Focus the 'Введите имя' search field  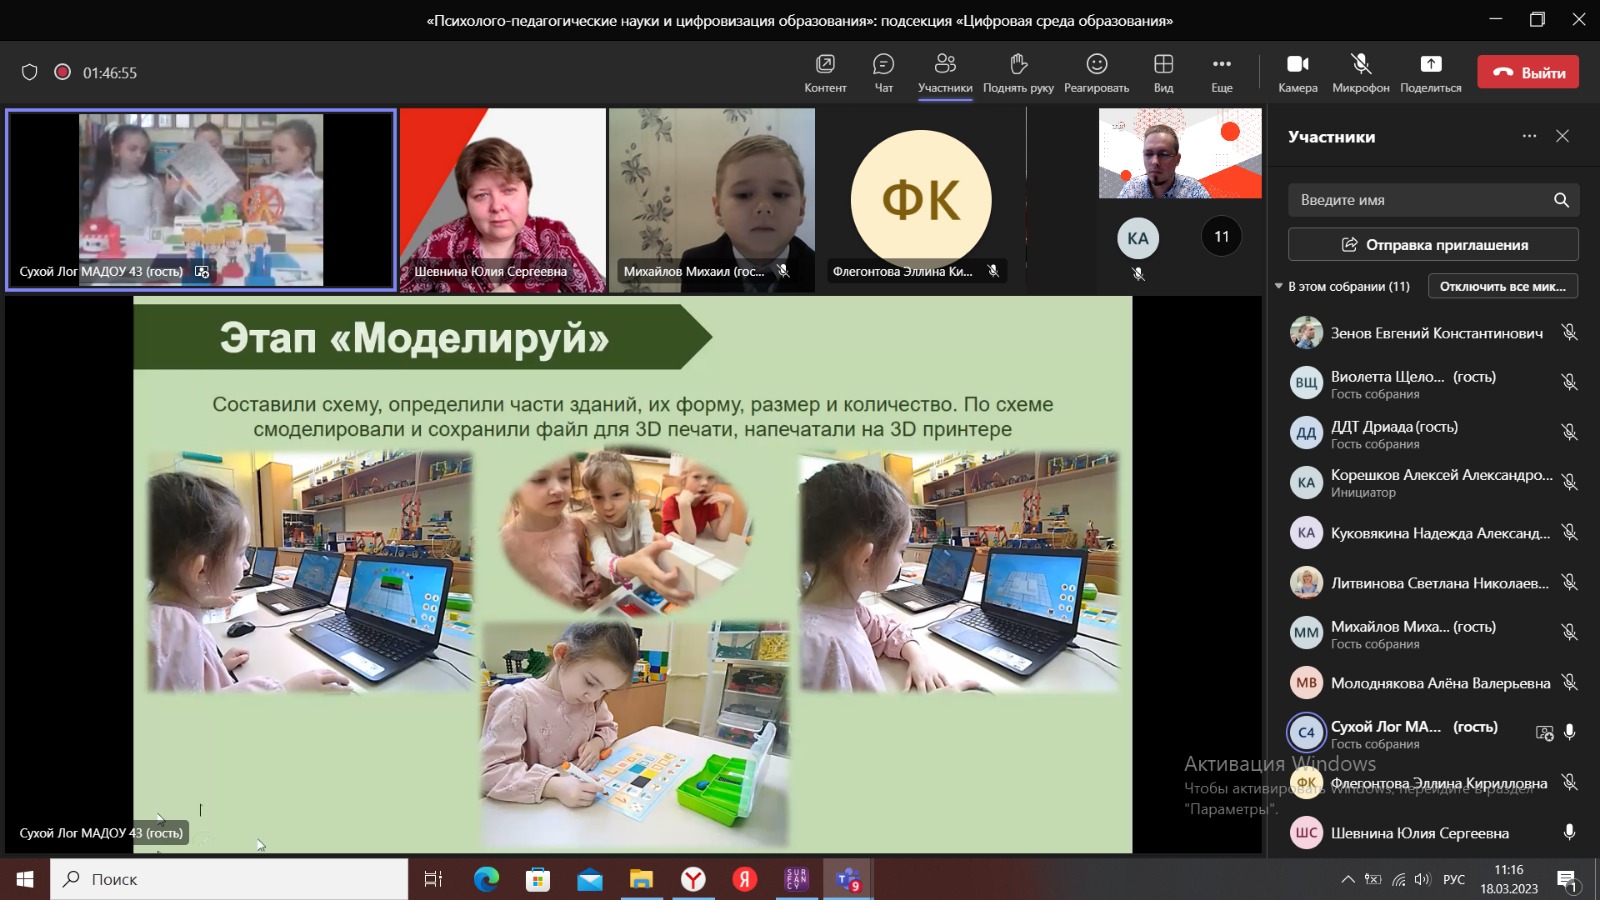1420,200
